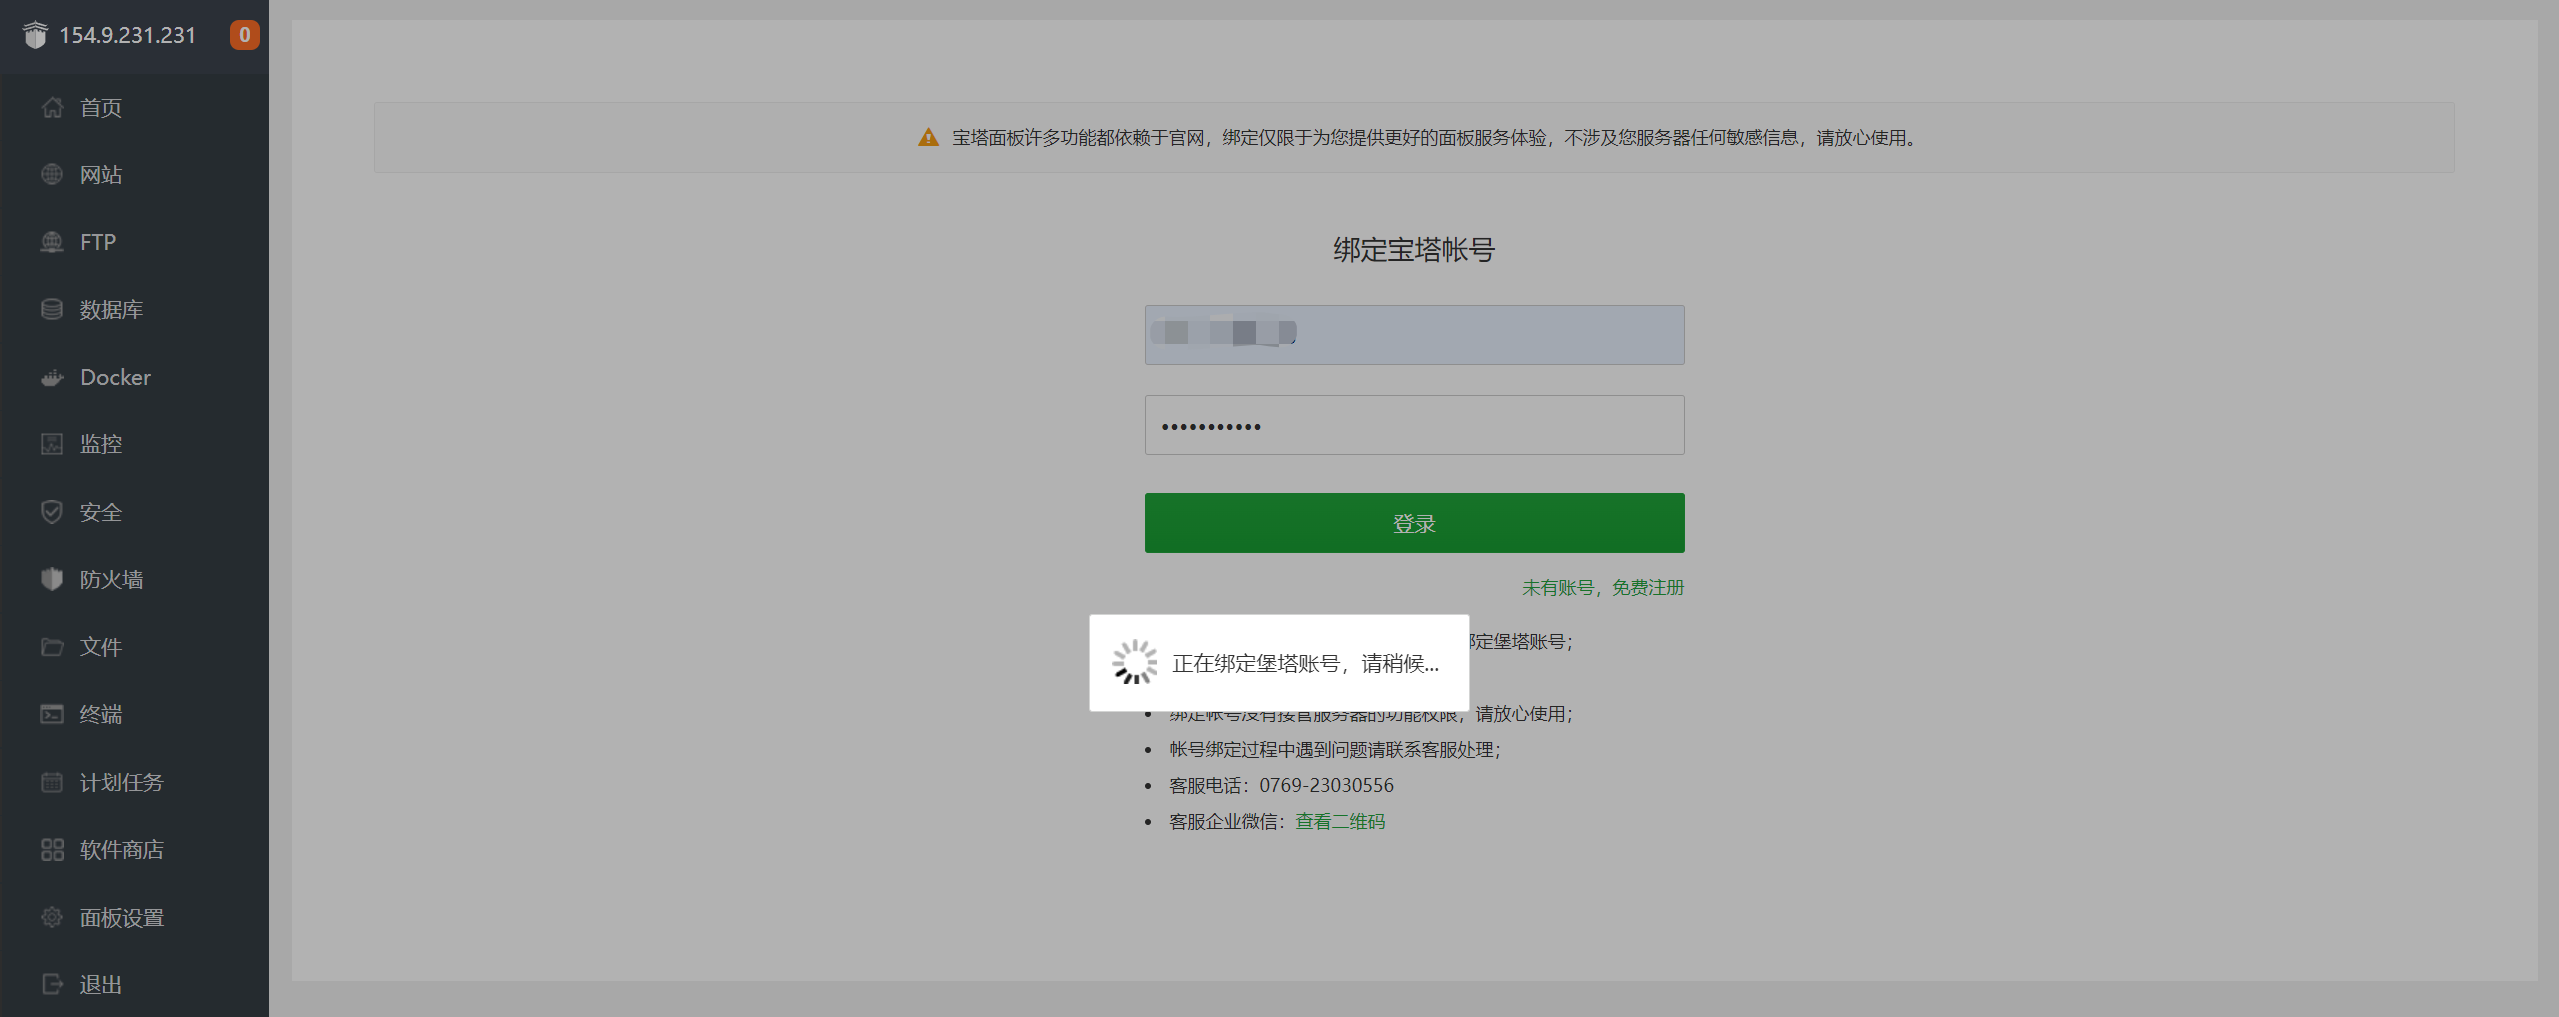Click the shield check icon for 安全

tap(52, 512)
